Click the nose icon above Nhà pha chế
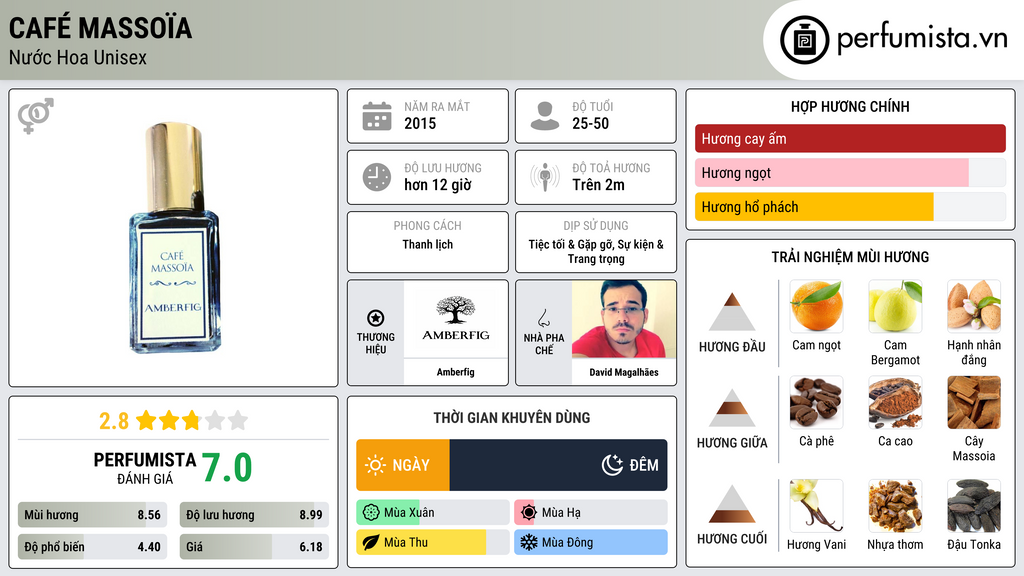Screen dimensions: 1024x576 pos(543,318)
